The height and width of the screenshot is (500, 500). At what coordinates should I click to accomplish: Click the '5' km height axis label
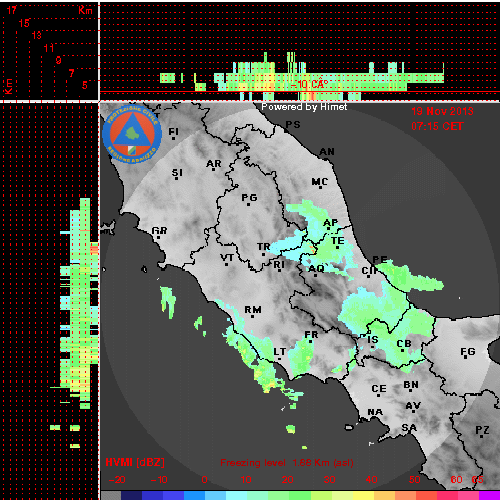point(85,85)
